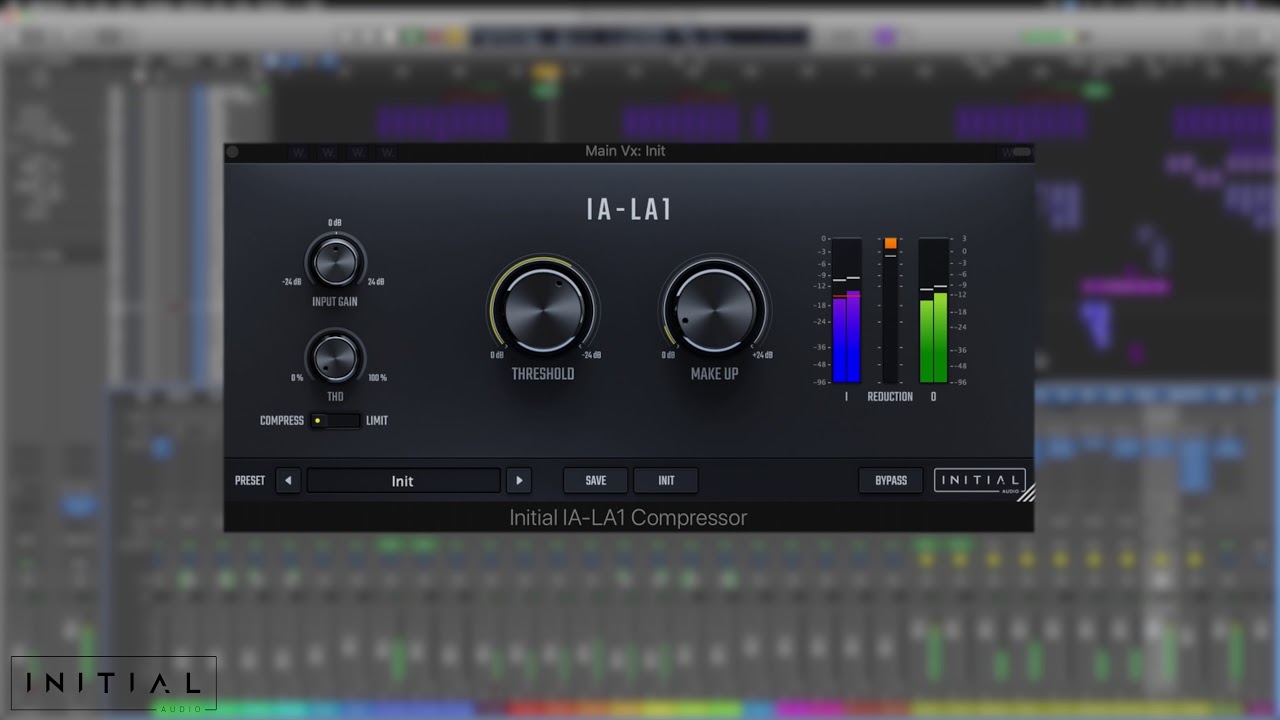Open the preset name field showing Init

coord(403,481)
